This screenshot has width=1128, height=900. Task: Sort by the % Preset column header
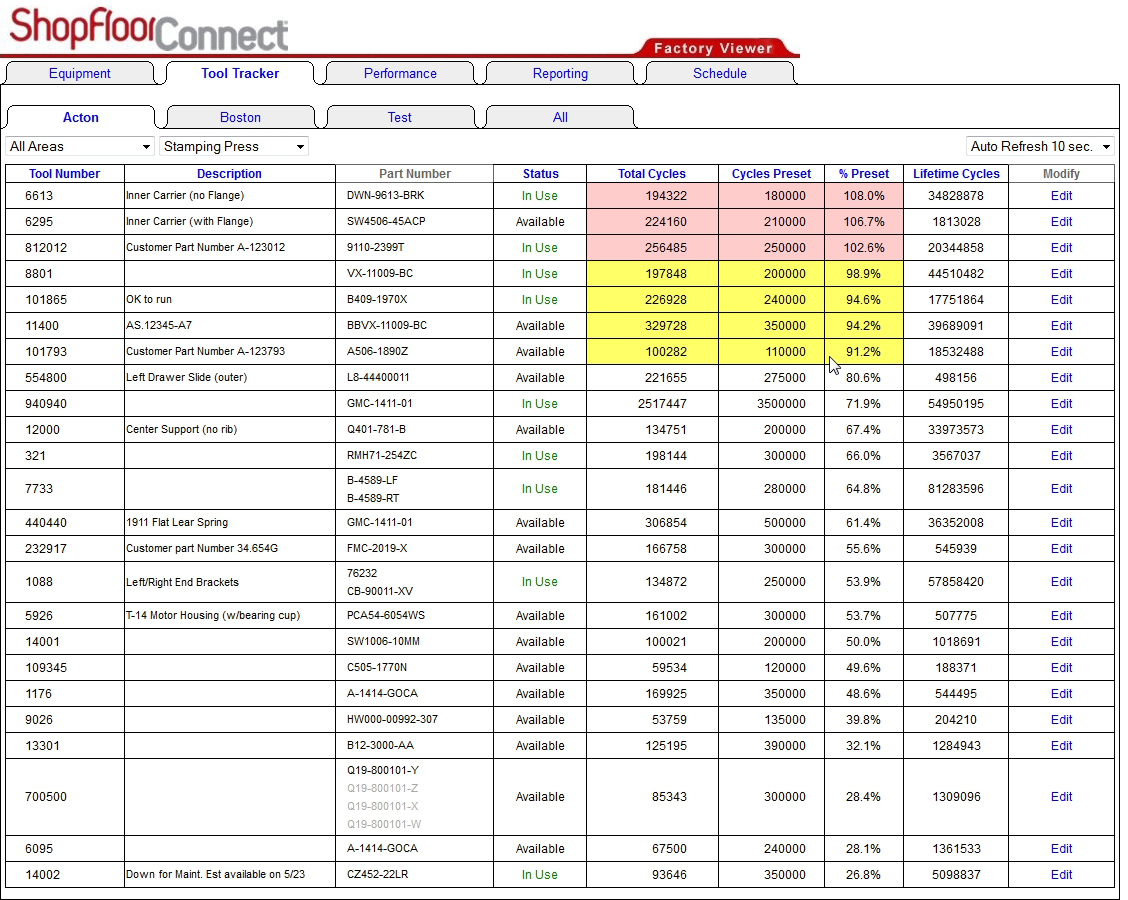click(863, 173)
